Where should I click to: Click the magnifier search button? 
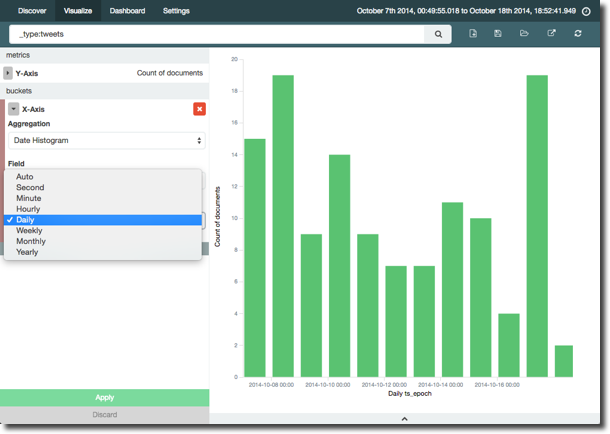pos(438,34)
